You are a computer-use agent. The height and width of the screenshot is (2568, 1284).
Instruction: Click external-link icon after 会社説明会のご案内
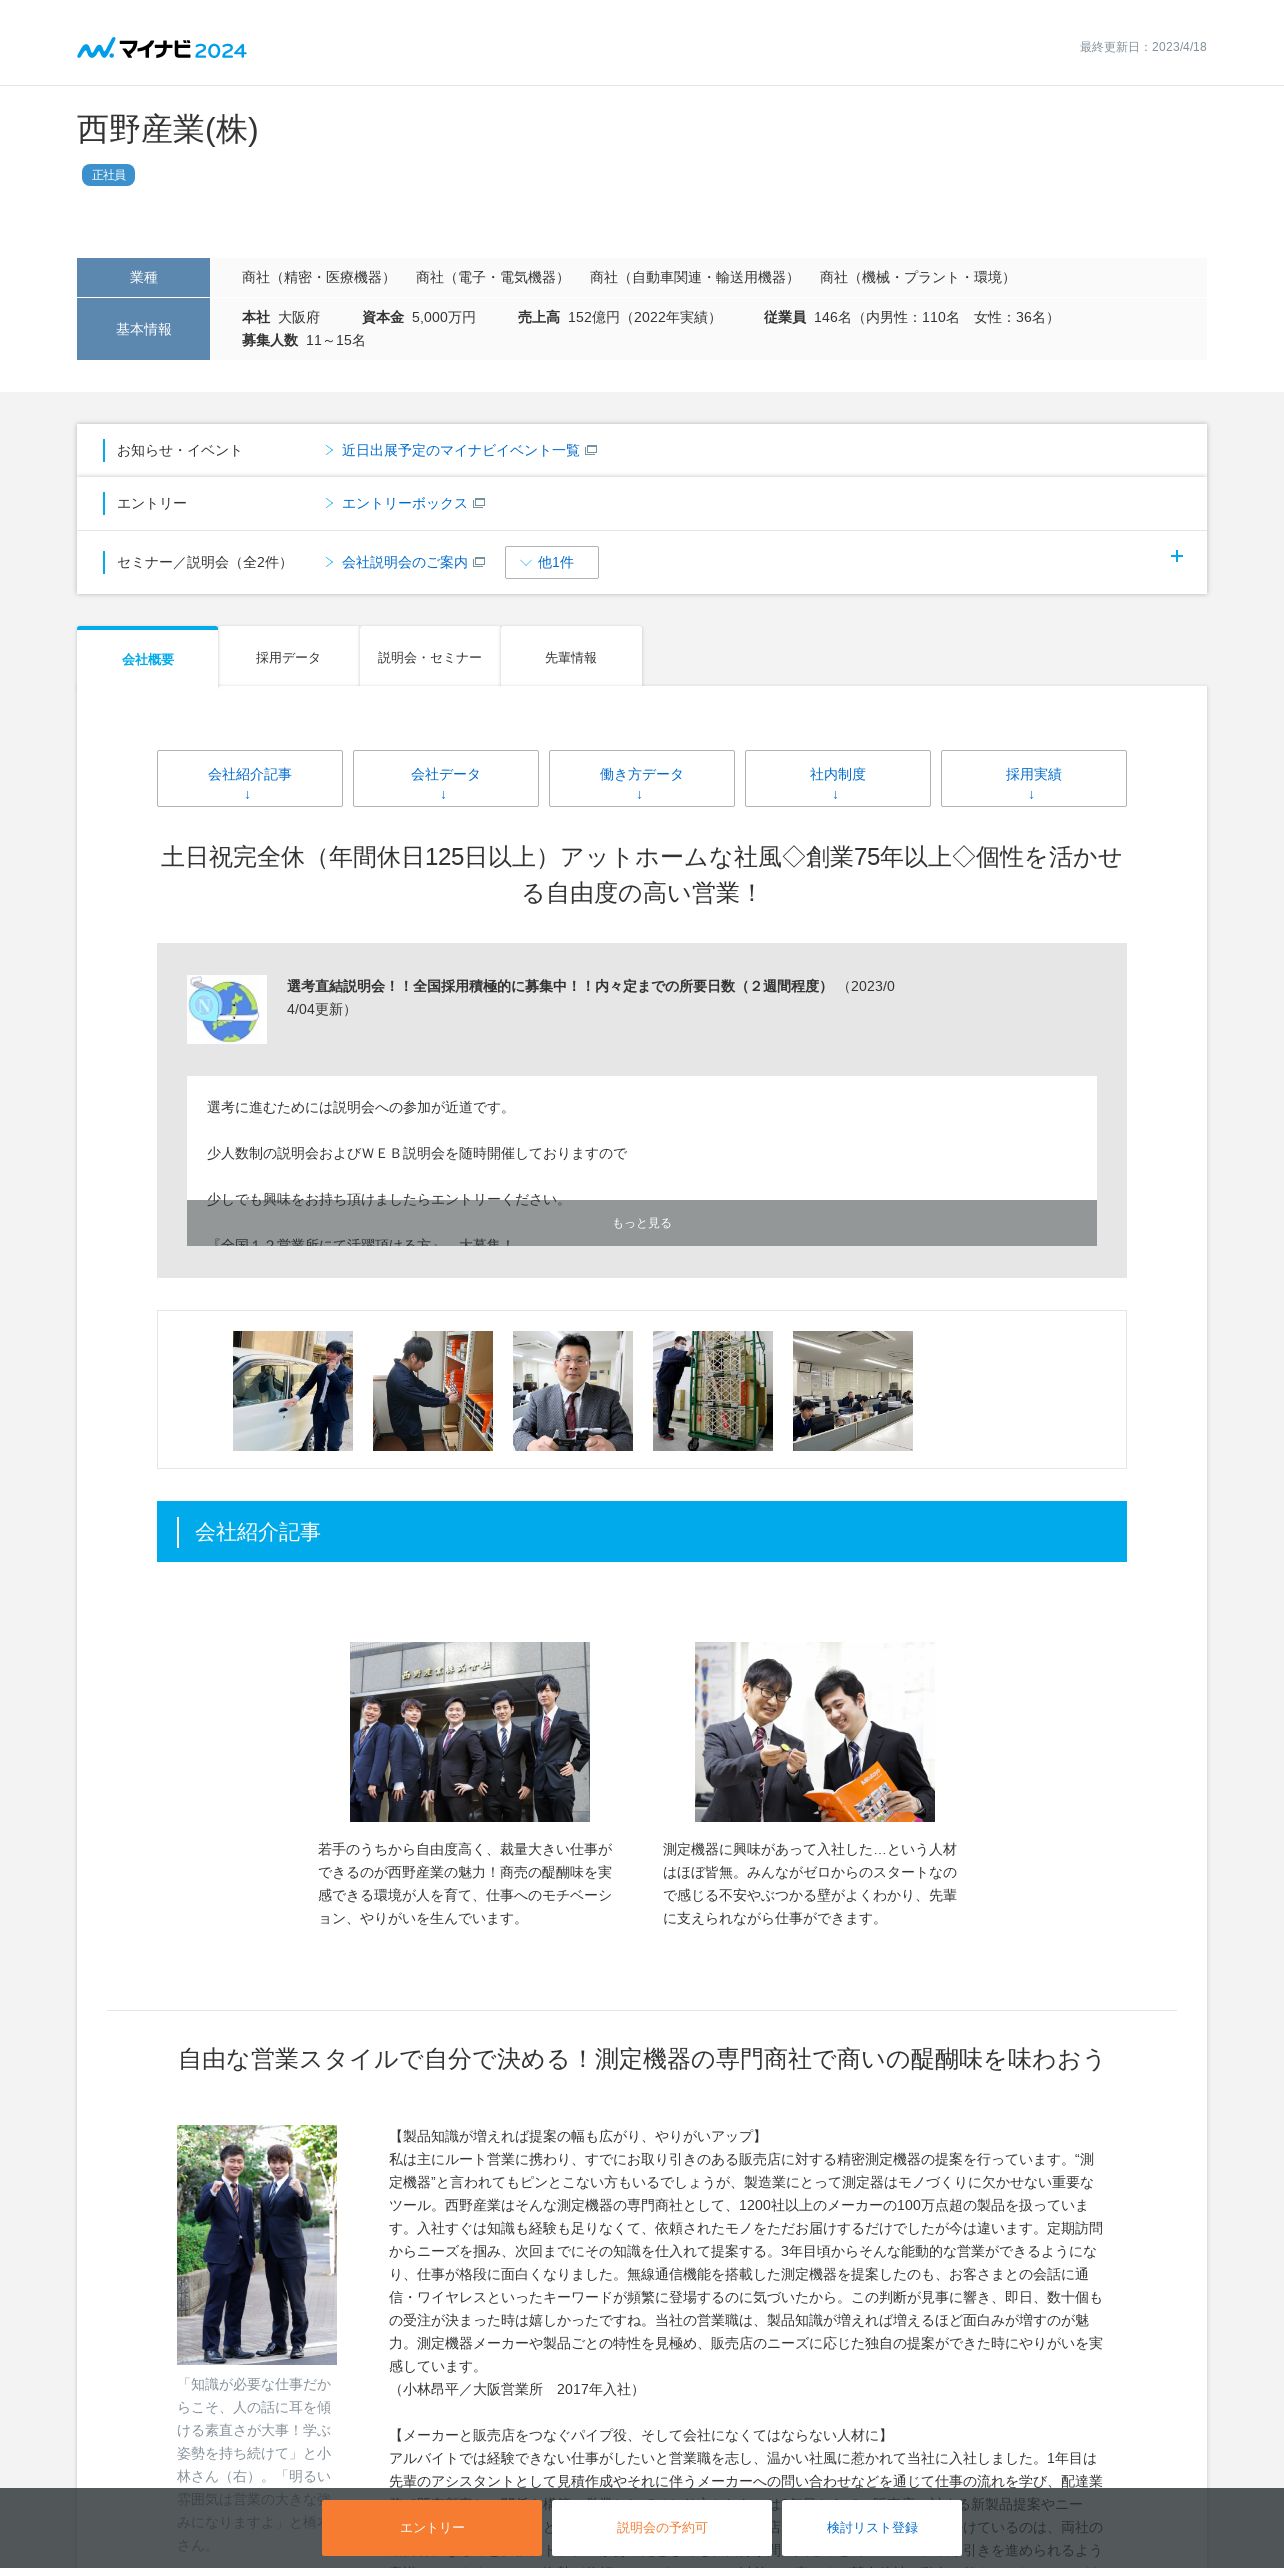(x=479, y=562)
